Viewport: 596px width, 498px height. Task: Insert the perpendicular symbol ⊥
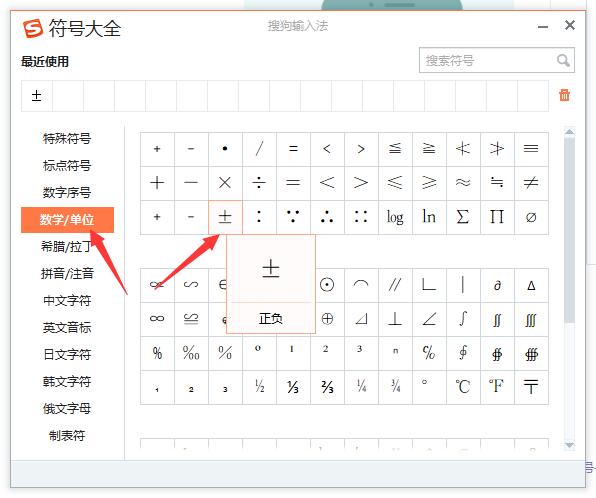(395, 319)
